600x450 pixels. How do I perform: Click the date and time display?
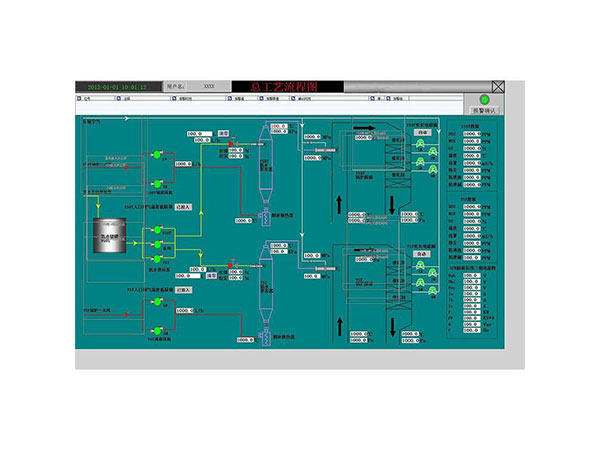click(x=118, y=87)
